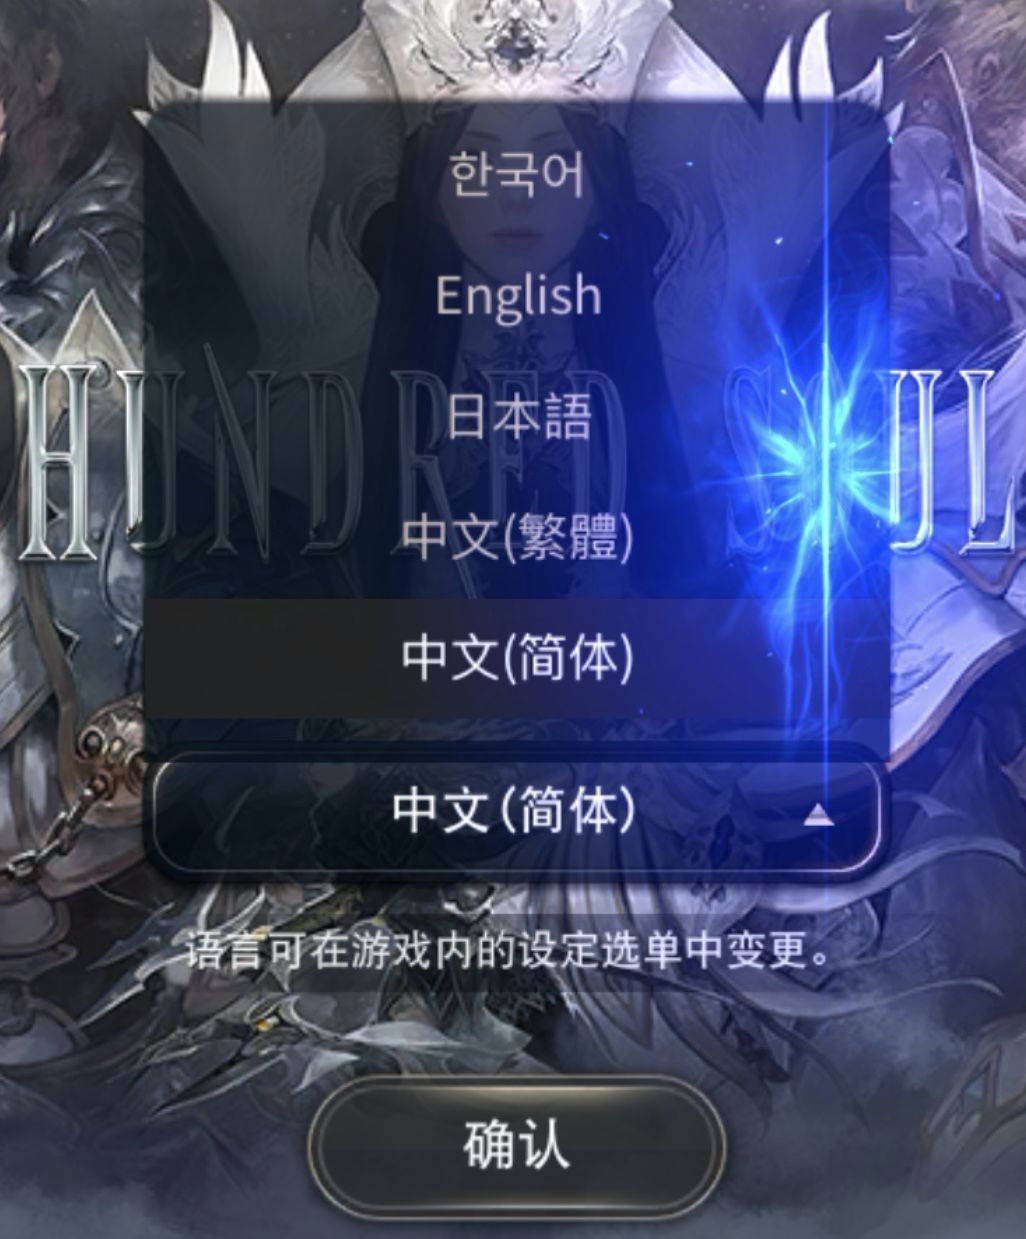
Task: Select the 中文(繁體) language option
Action: (x=517, y=537)
